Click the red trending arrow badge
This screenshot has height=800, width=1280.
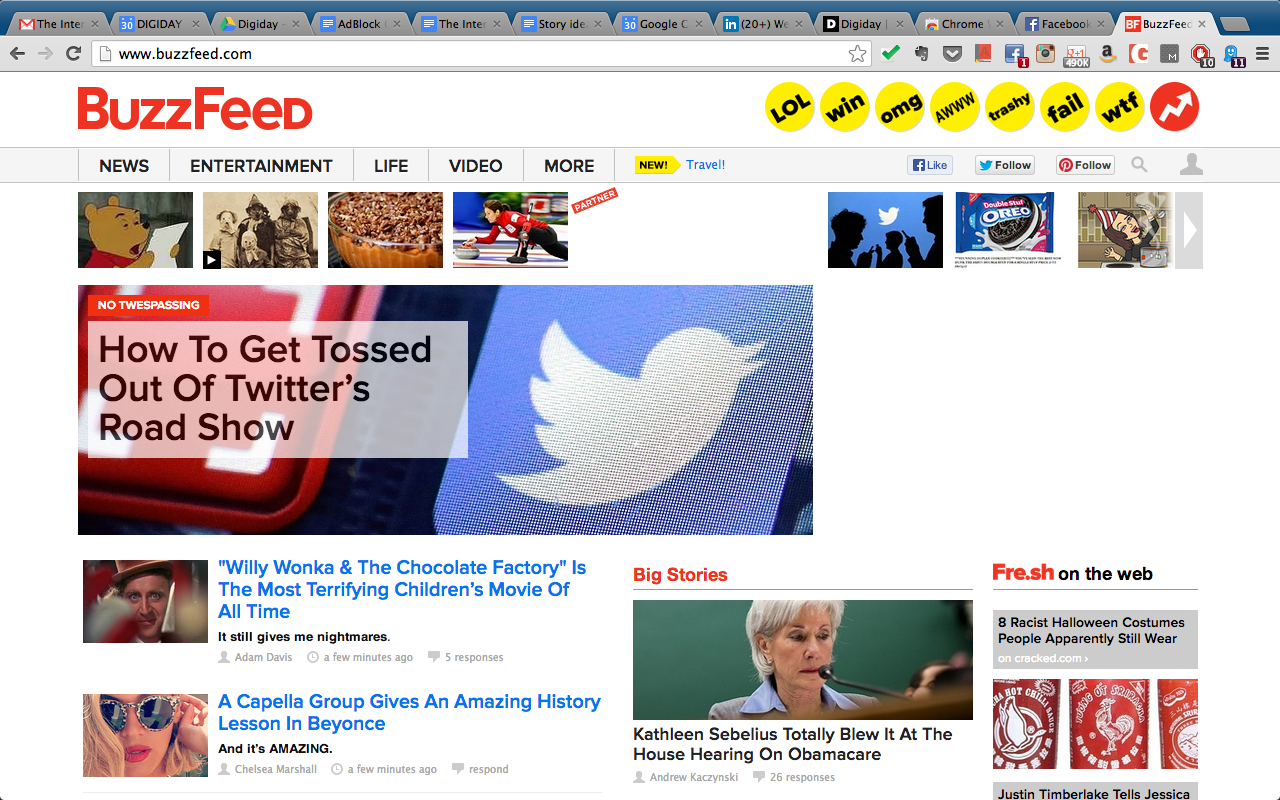(x=1174, y=107)
